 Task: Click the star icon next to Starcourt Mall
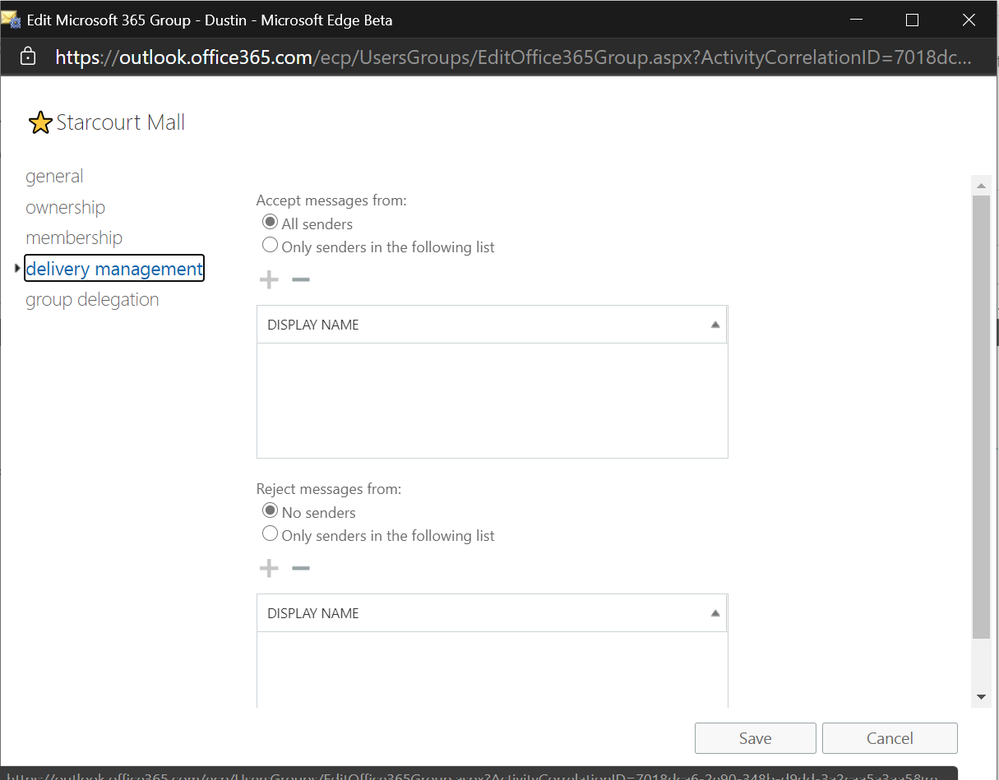tap(40, 122)
